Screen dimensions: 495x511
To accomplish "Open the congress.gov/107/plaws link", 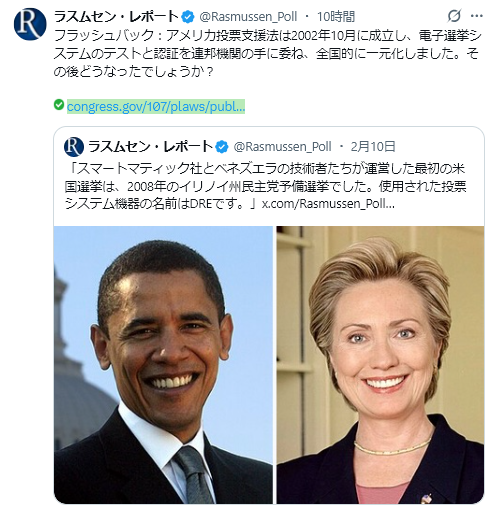I will click(156, 106).
